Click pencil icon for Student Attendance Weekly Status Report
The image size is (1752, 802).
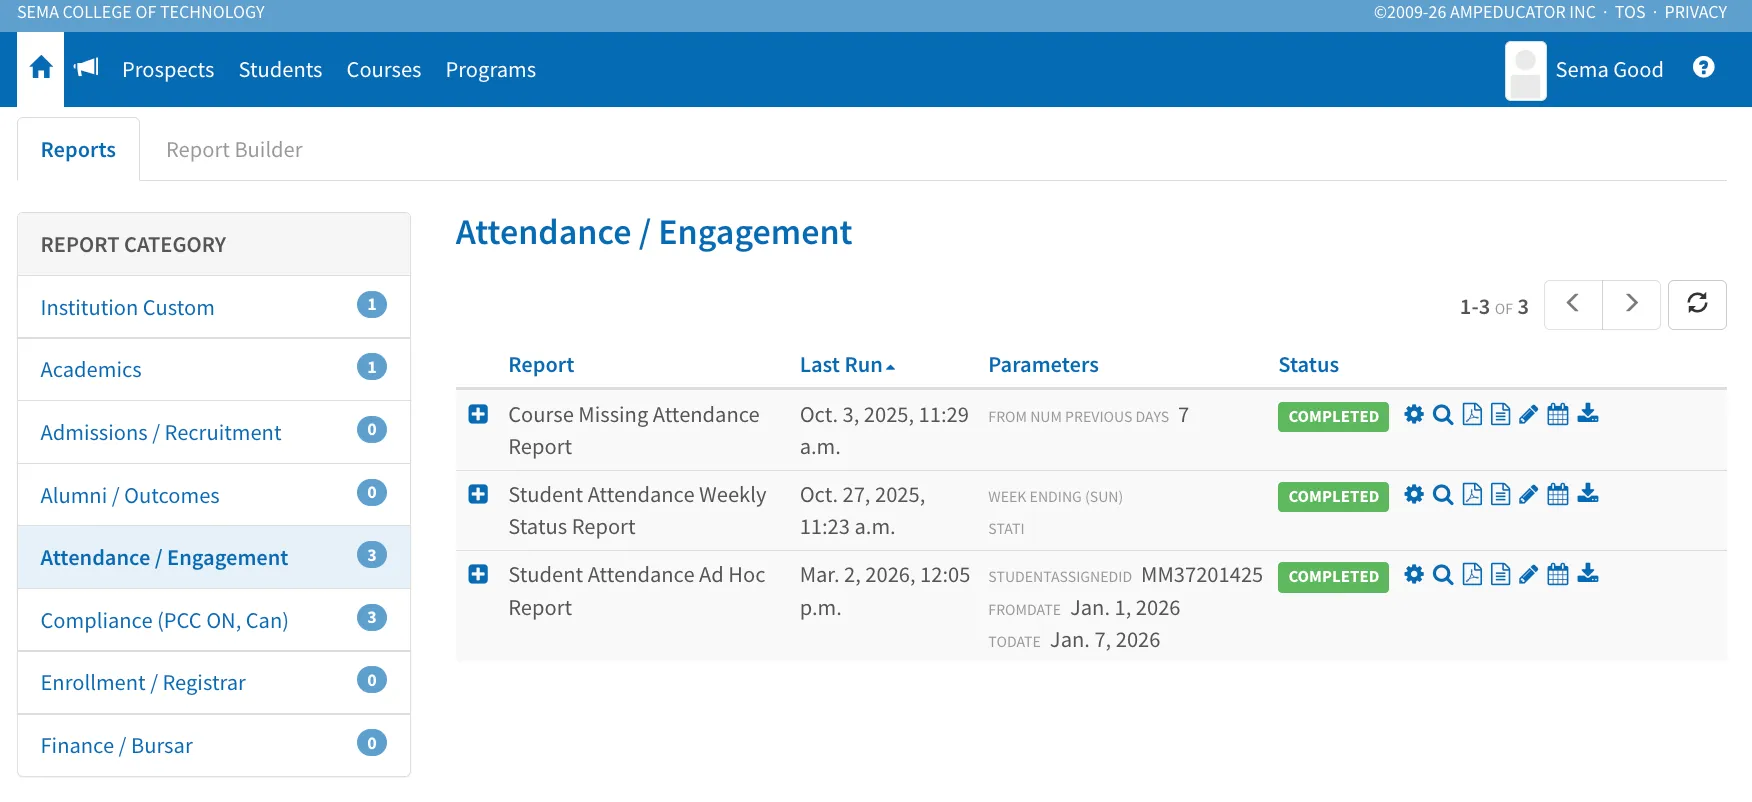pyautogui.click(x=1528, y=494)
